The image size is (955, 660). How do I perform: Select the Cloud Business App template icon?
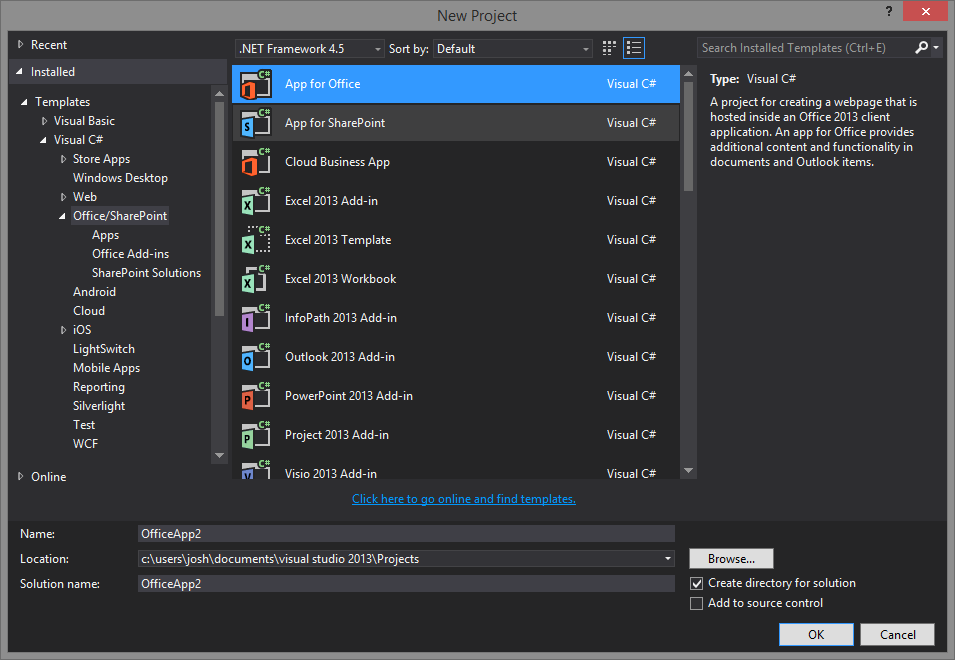(256, 161)
